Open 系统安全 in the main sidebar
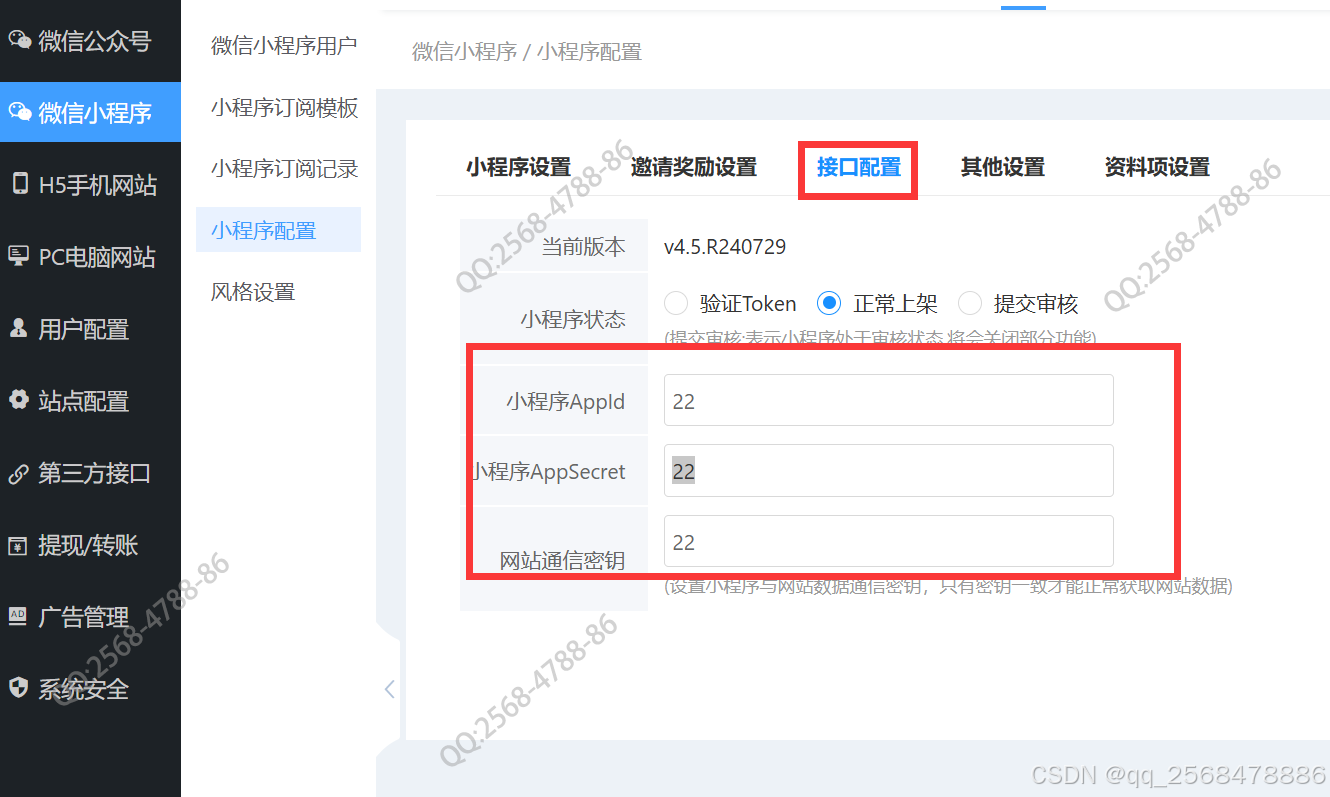Image resolution: width=1330 pixels, height=797 pixels. tap(90, 689)
